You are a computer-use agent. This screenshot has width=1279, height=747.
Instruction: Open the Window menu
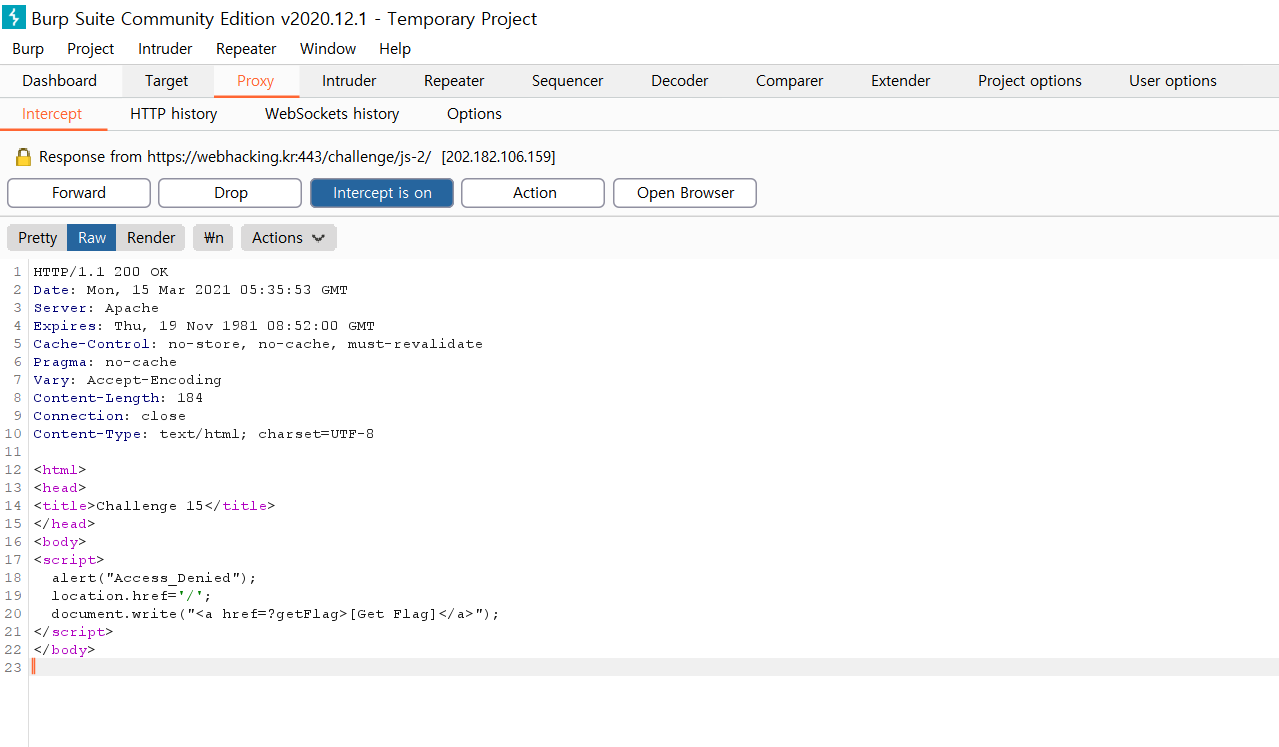328,48
